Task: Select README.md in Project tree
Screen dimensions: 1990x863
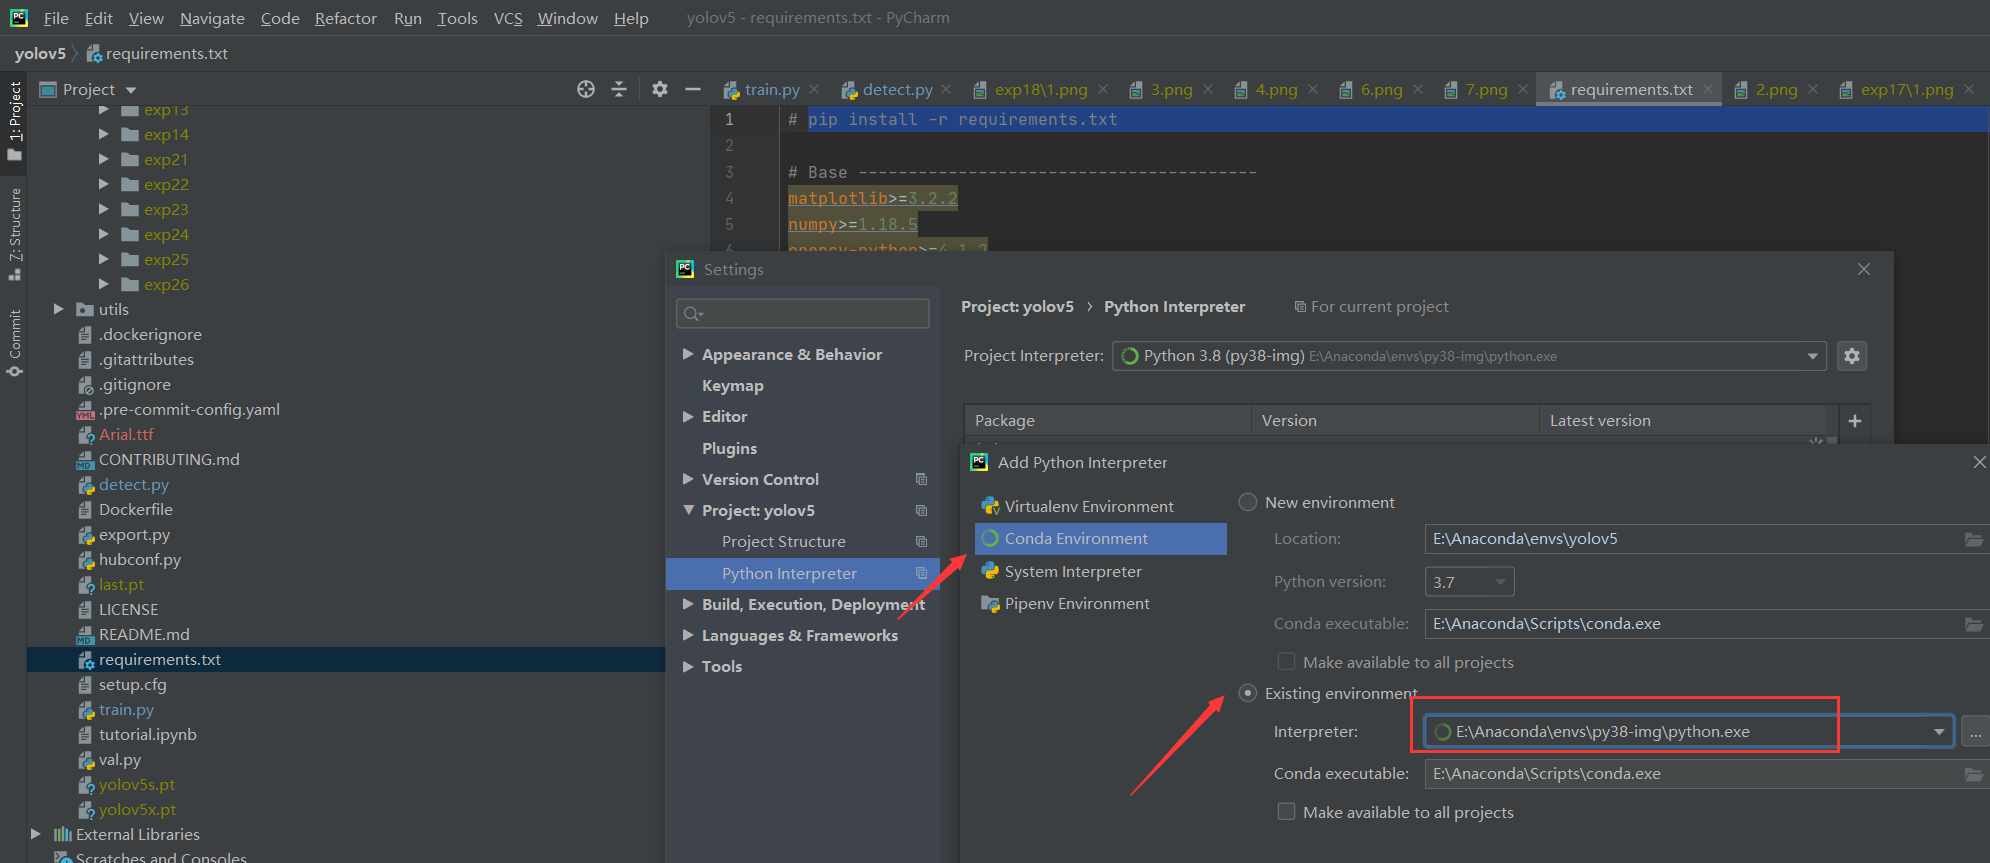Action: [x=144, y=634]
